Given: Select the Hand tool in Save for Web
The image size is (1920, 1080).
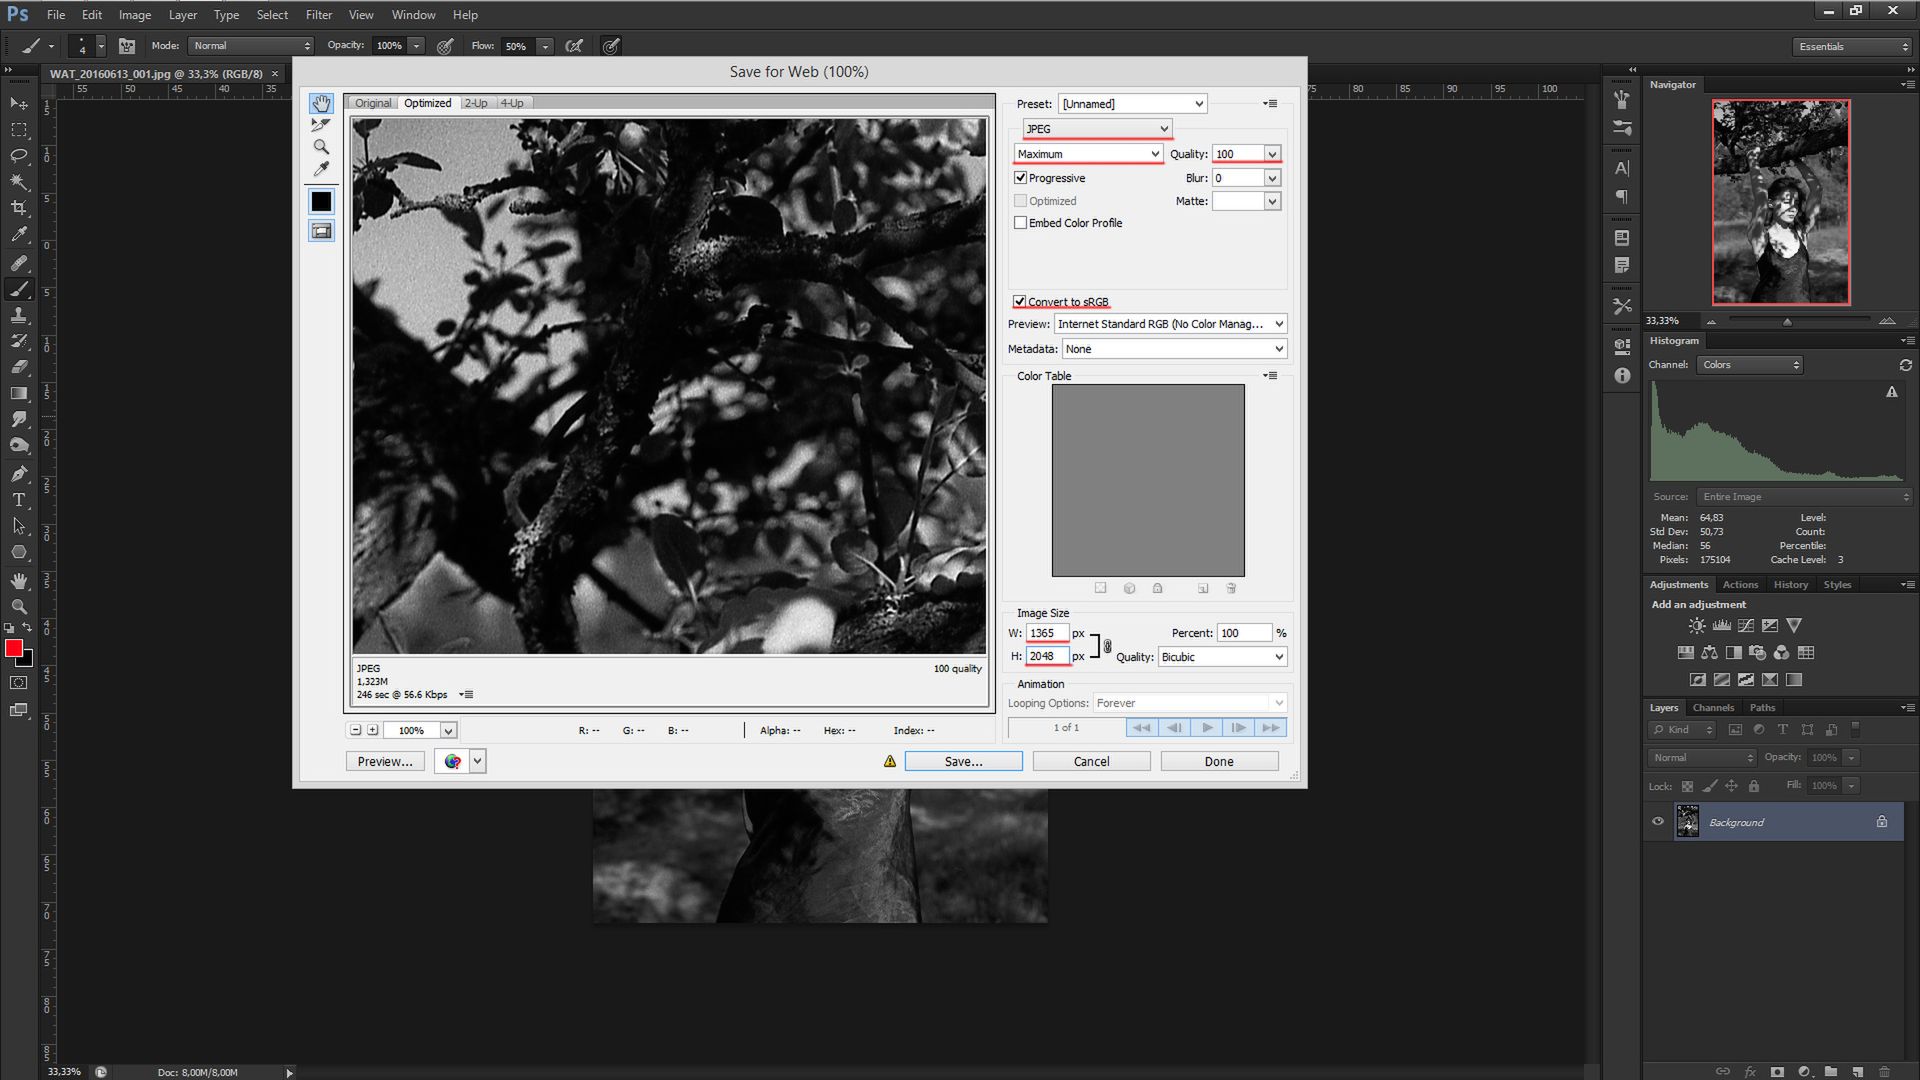Looking at the screenshot, I should pos(321,103).
